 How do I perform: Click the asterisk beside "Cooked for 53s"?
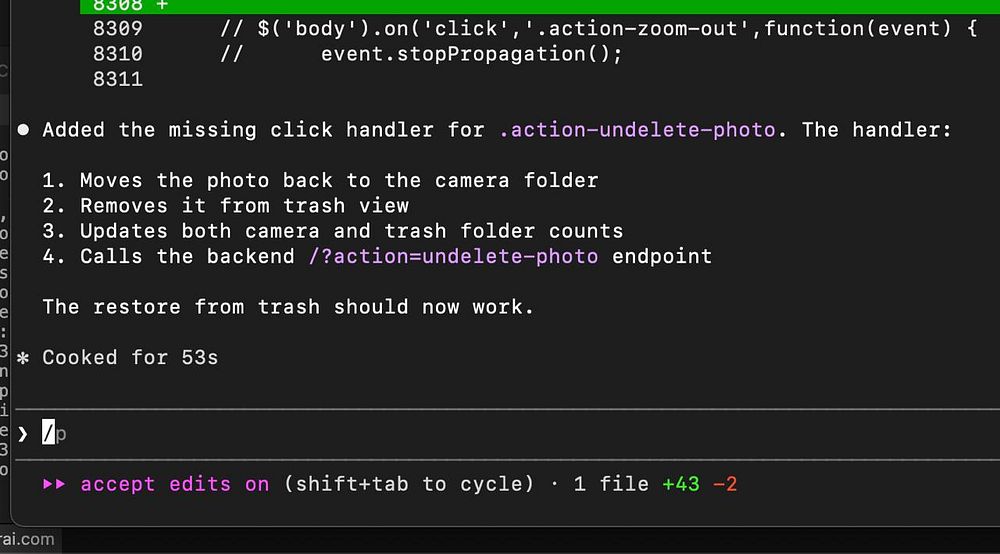(x=22, y=358)
